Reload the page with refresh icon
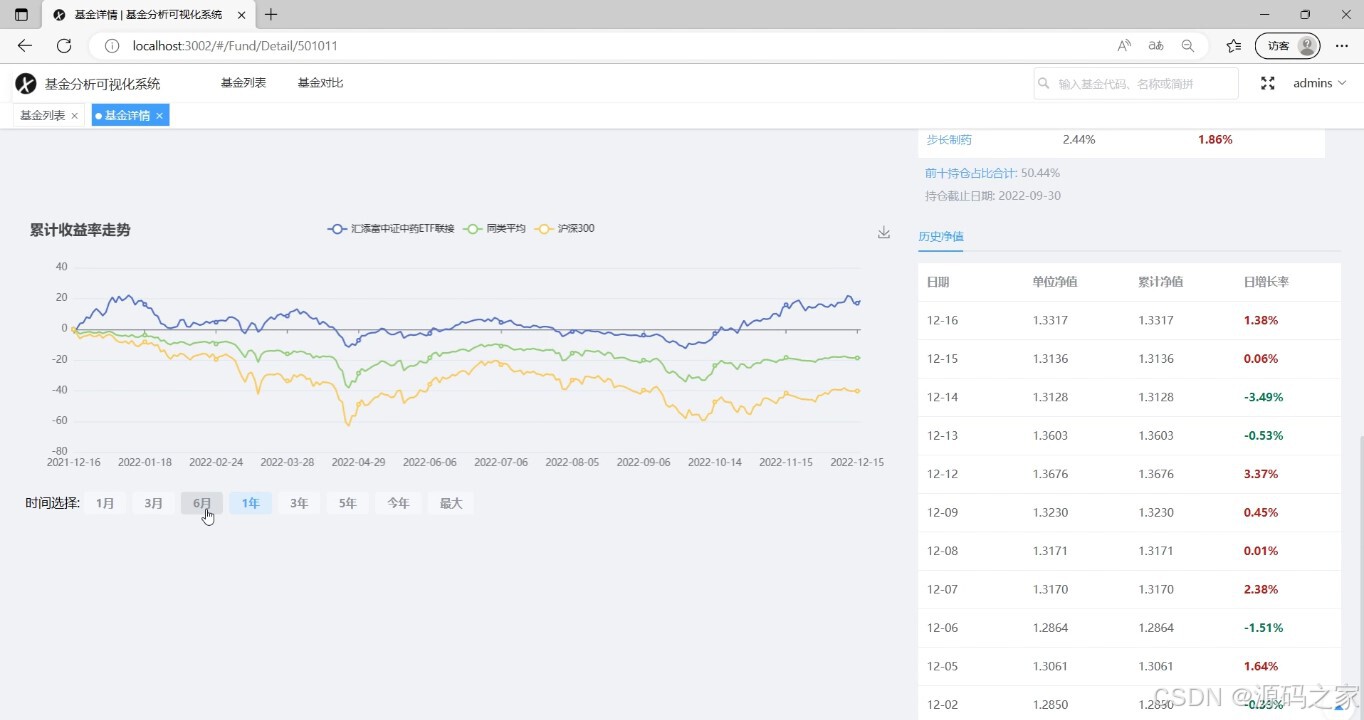This screenshot has width=1364, height=720. tap(64, 46)
